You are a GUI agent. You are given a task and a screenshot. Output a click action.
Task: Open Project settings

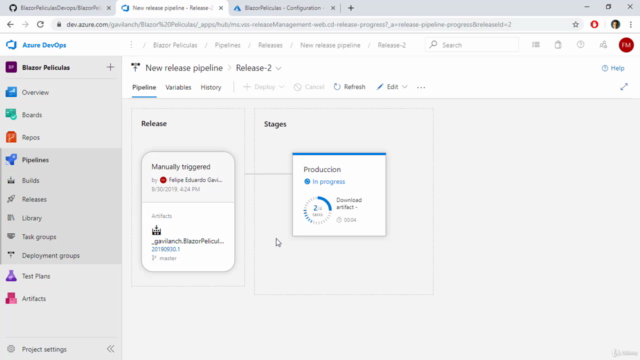click(44, 349)
